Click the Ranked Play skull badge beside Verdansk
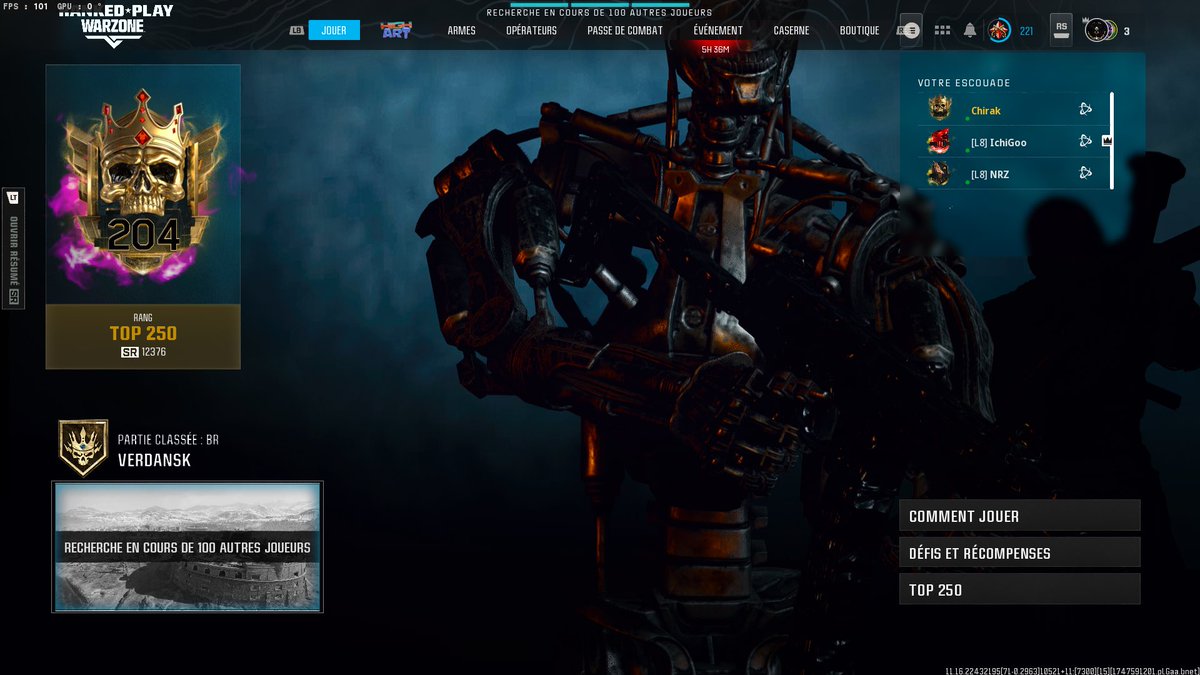Screen dimensions: 1200x675 [82, 447]
